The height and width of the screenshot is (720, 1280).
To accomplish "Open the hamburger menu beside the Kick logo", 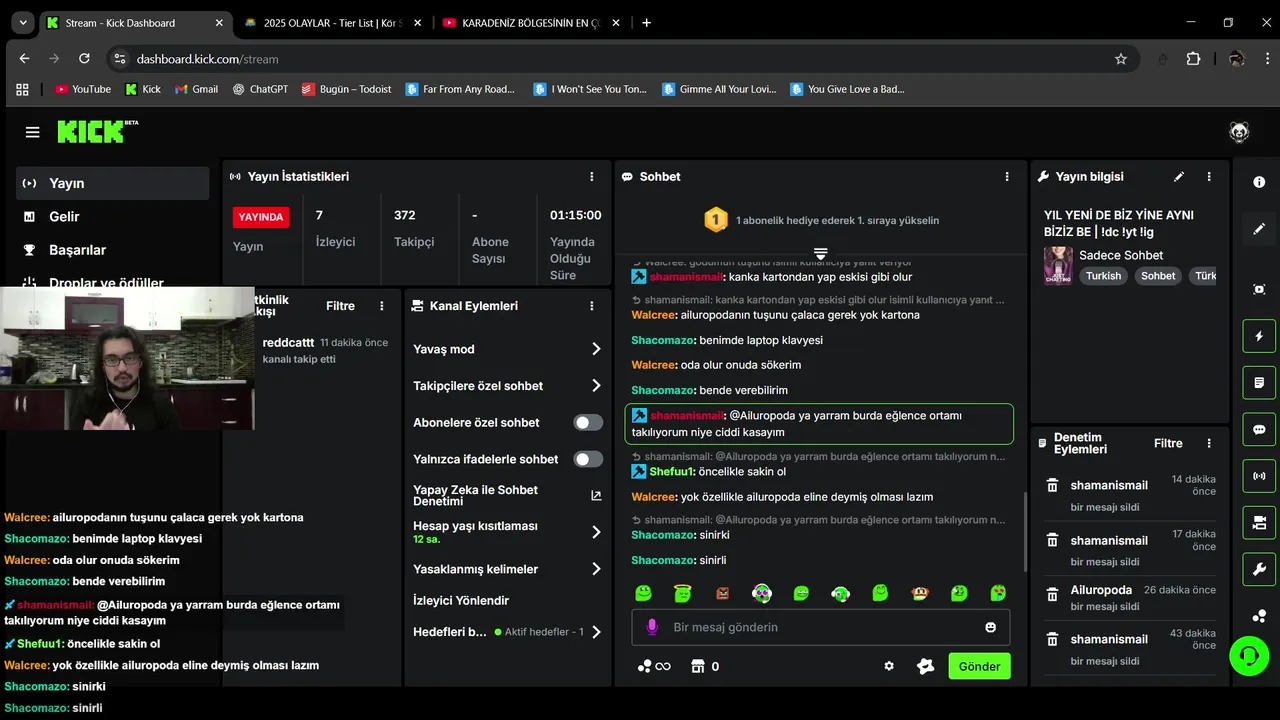I will coord(33,132).
